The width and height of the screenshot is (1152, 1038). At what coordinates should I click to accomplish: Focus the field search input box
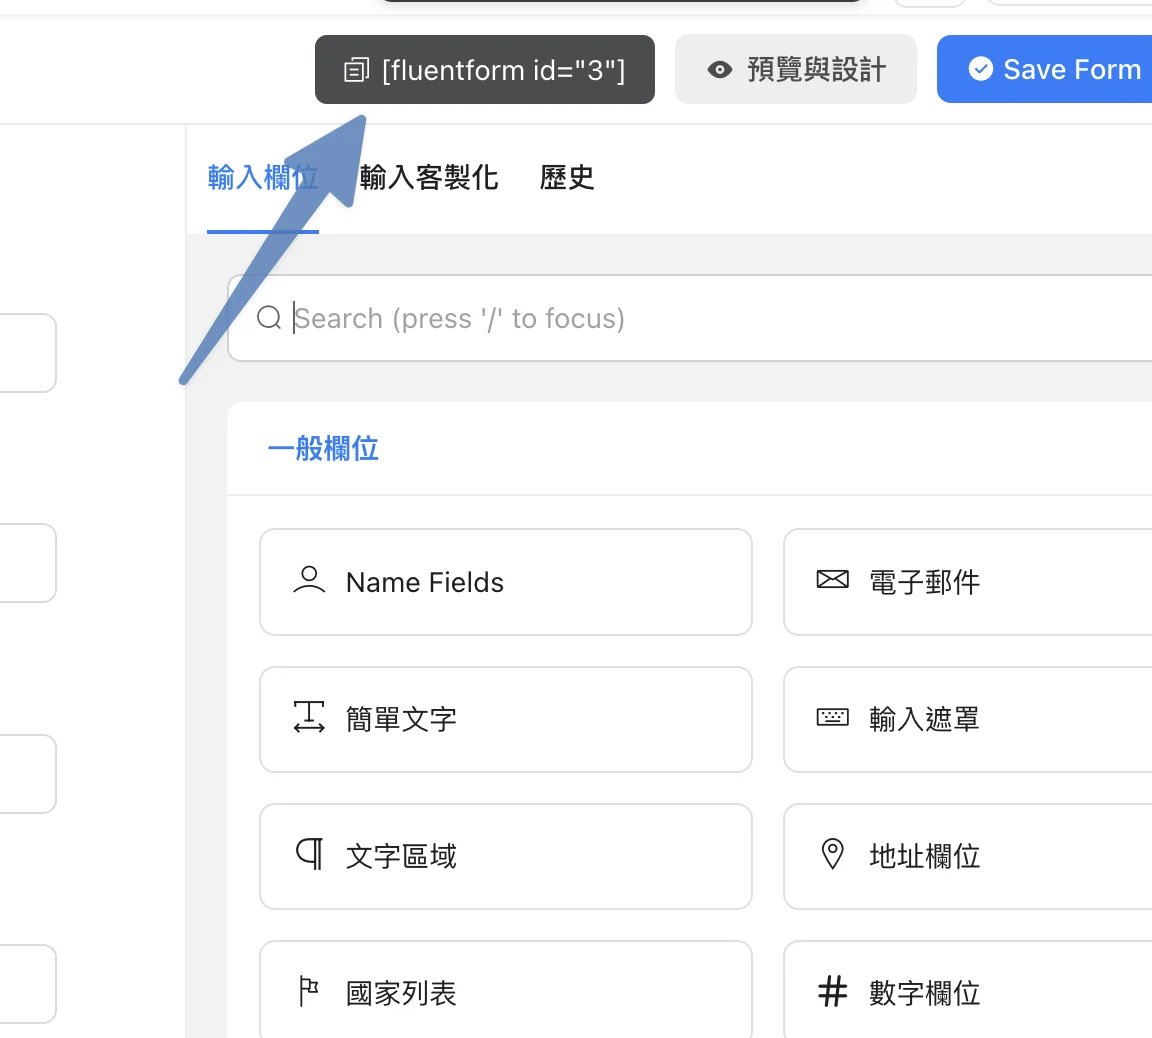700,318
